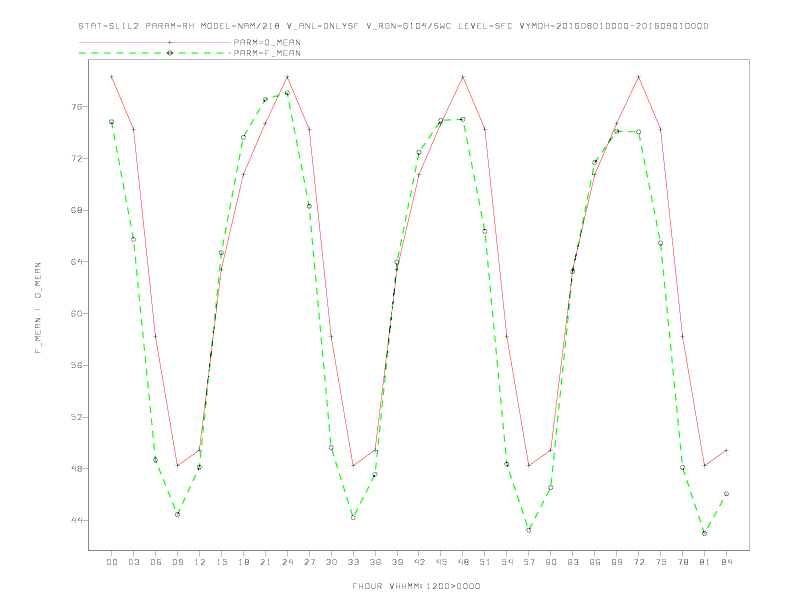Click the y-axis tick value 60
This screenshot has height=612, width=792.
76,314
